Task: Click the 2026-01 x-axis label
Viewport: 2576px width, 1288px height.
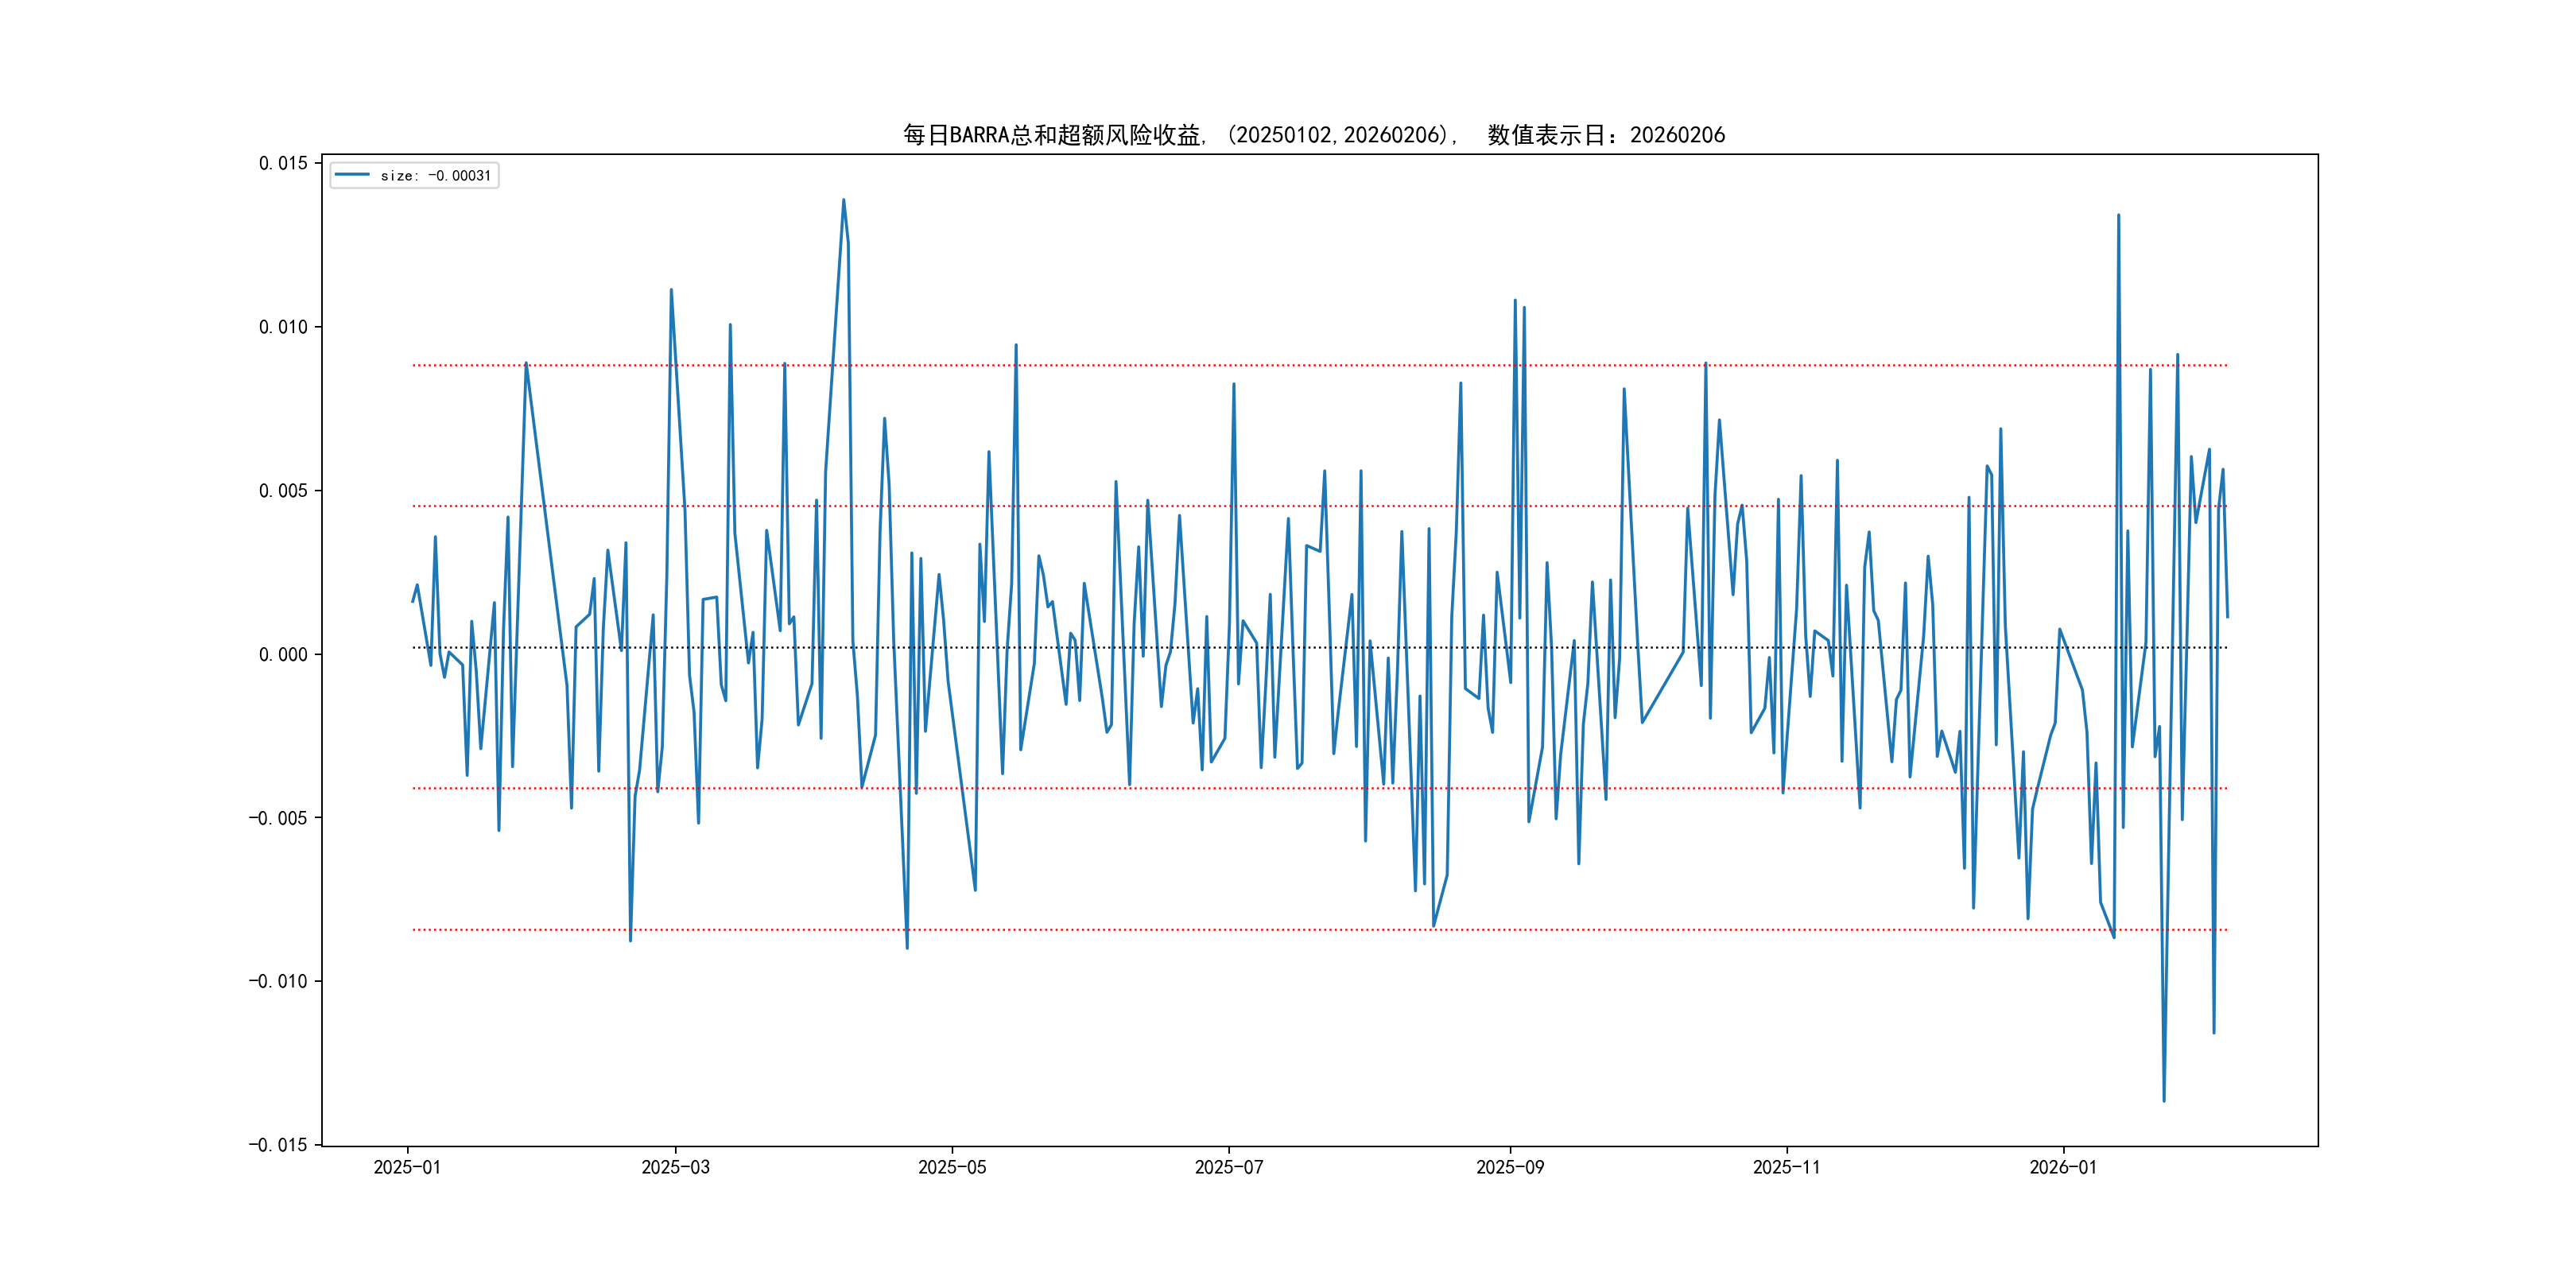Action: coord(2063,1167)
